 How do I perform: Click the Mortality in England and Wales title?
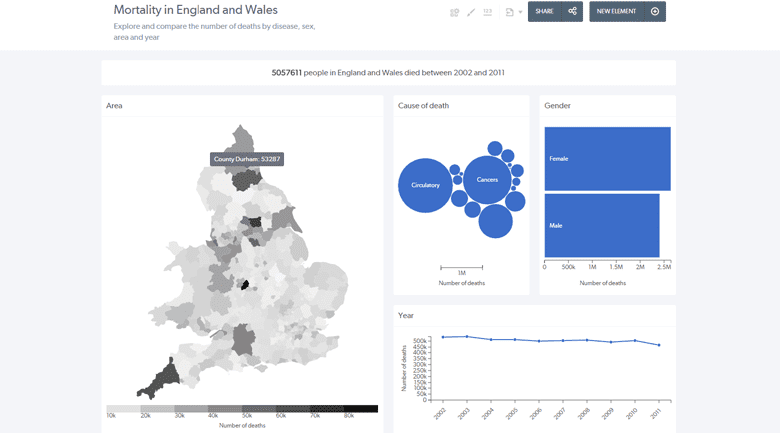click(x=195, y=9)
